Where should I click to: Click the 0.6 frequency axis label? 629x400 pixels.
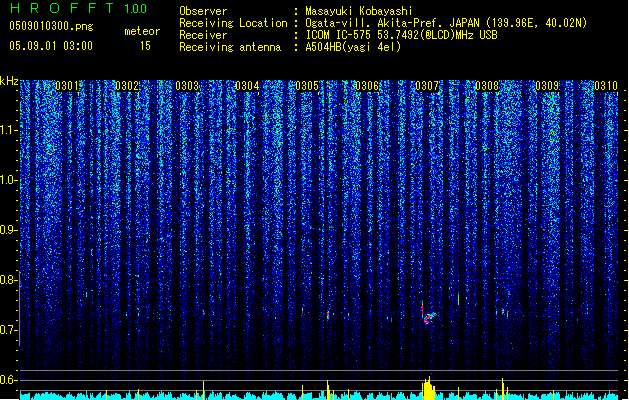click(9, 380)
